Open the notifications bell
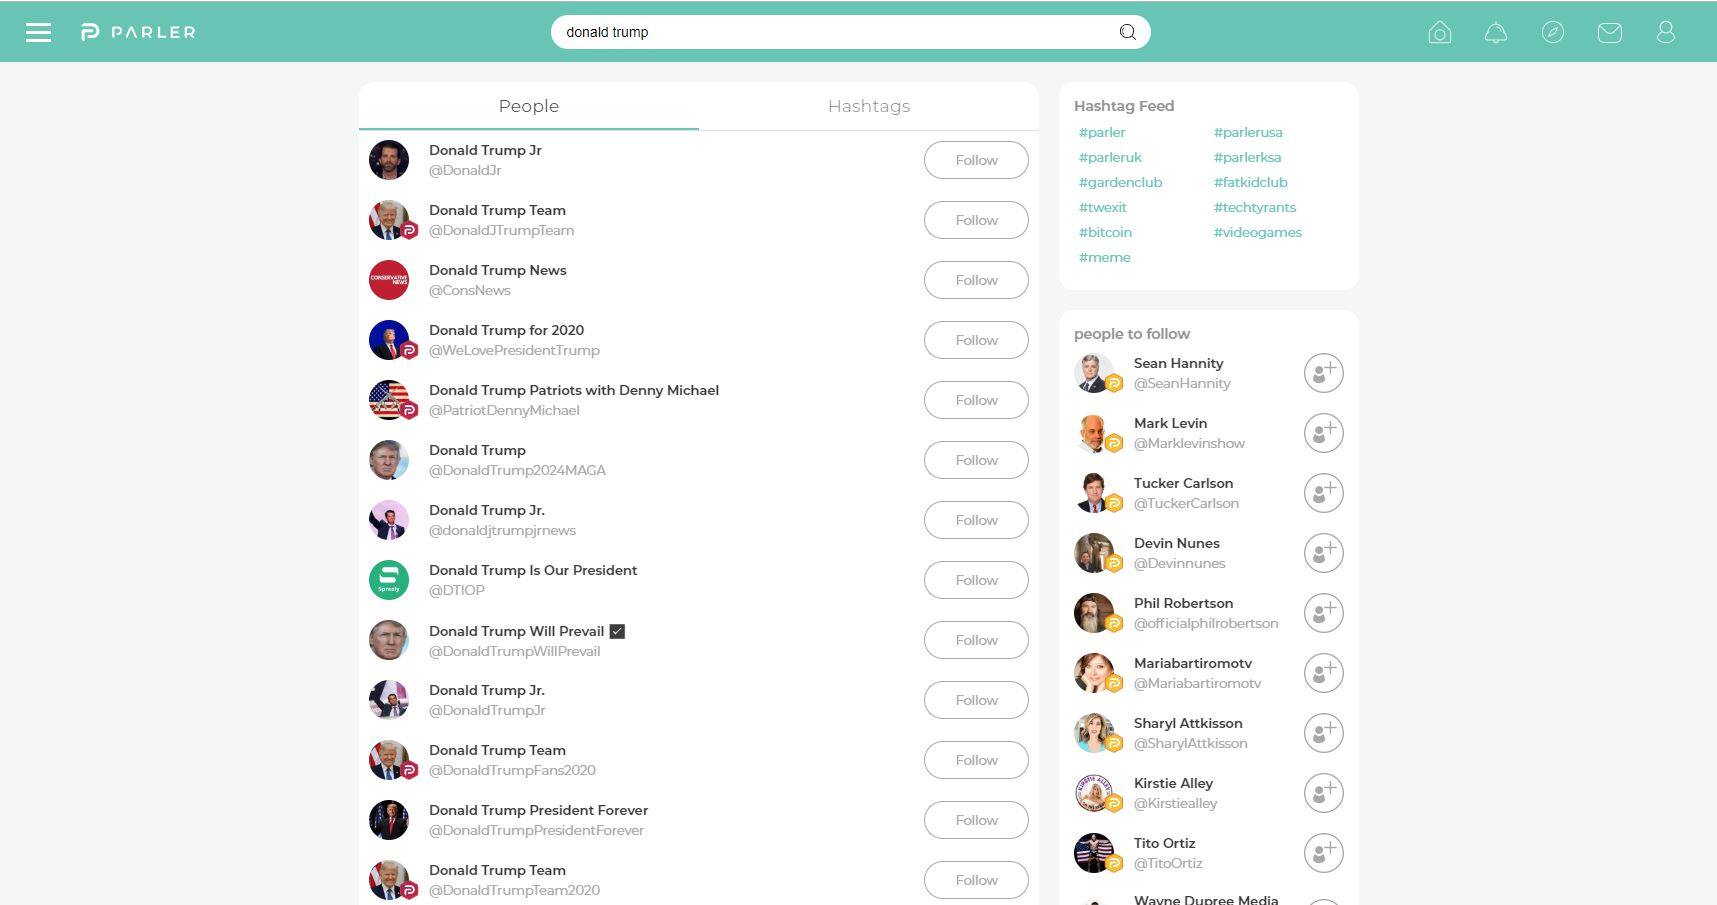Screen dimensions: 1717x905 1496,33
